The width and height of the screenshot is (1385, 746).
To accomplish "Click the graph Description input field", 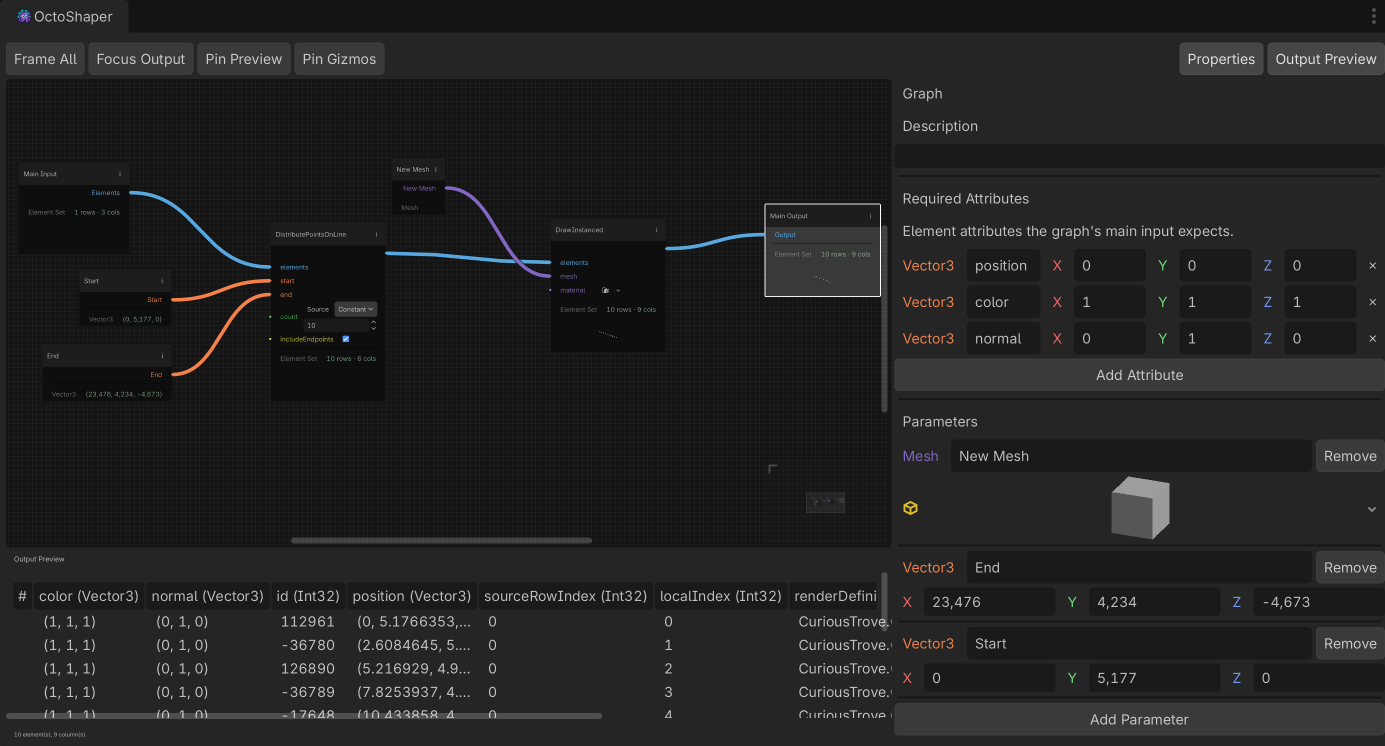I will pyautogui.click(x=1139, y=156).
